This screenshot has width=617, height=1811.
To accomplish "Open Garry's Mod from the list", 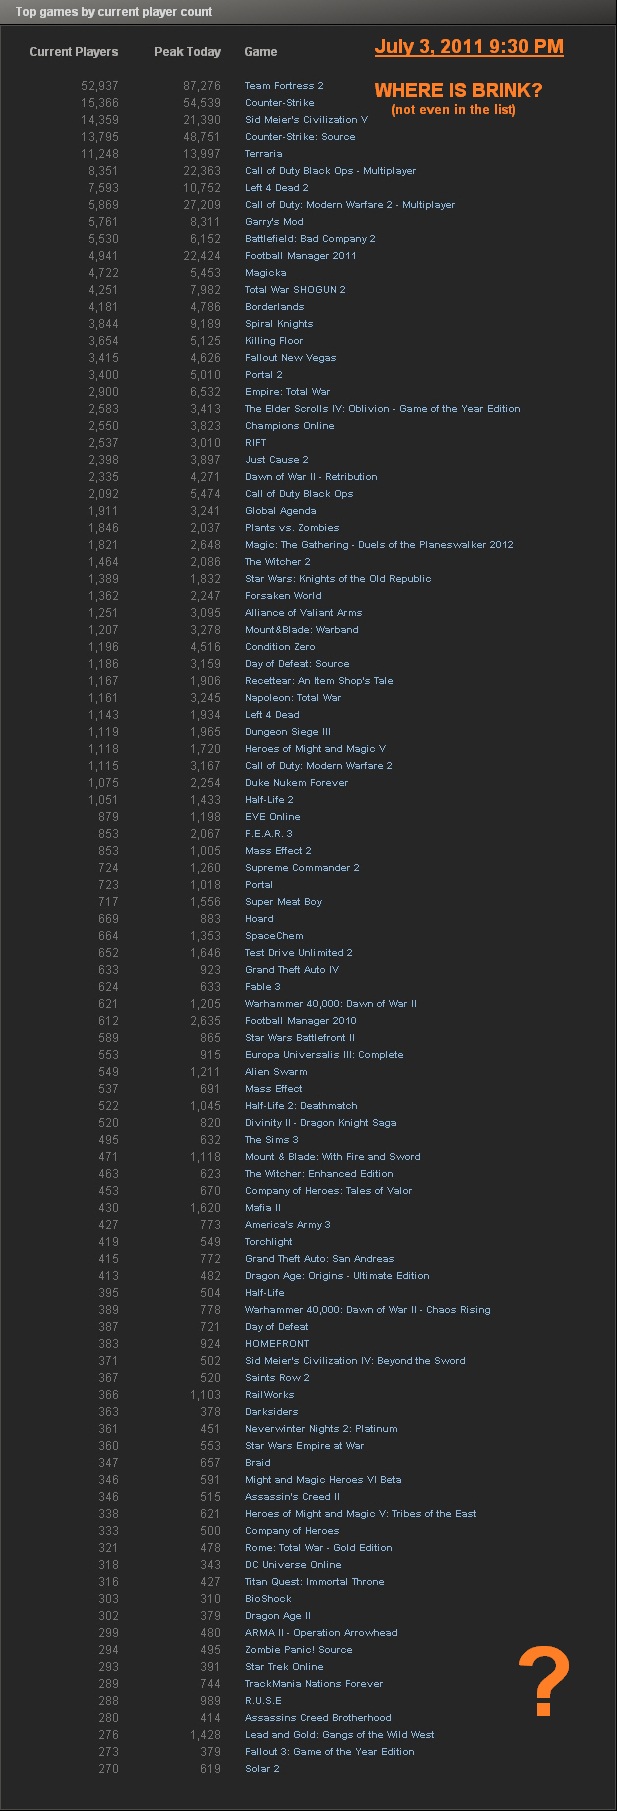I will pos(274,222).
